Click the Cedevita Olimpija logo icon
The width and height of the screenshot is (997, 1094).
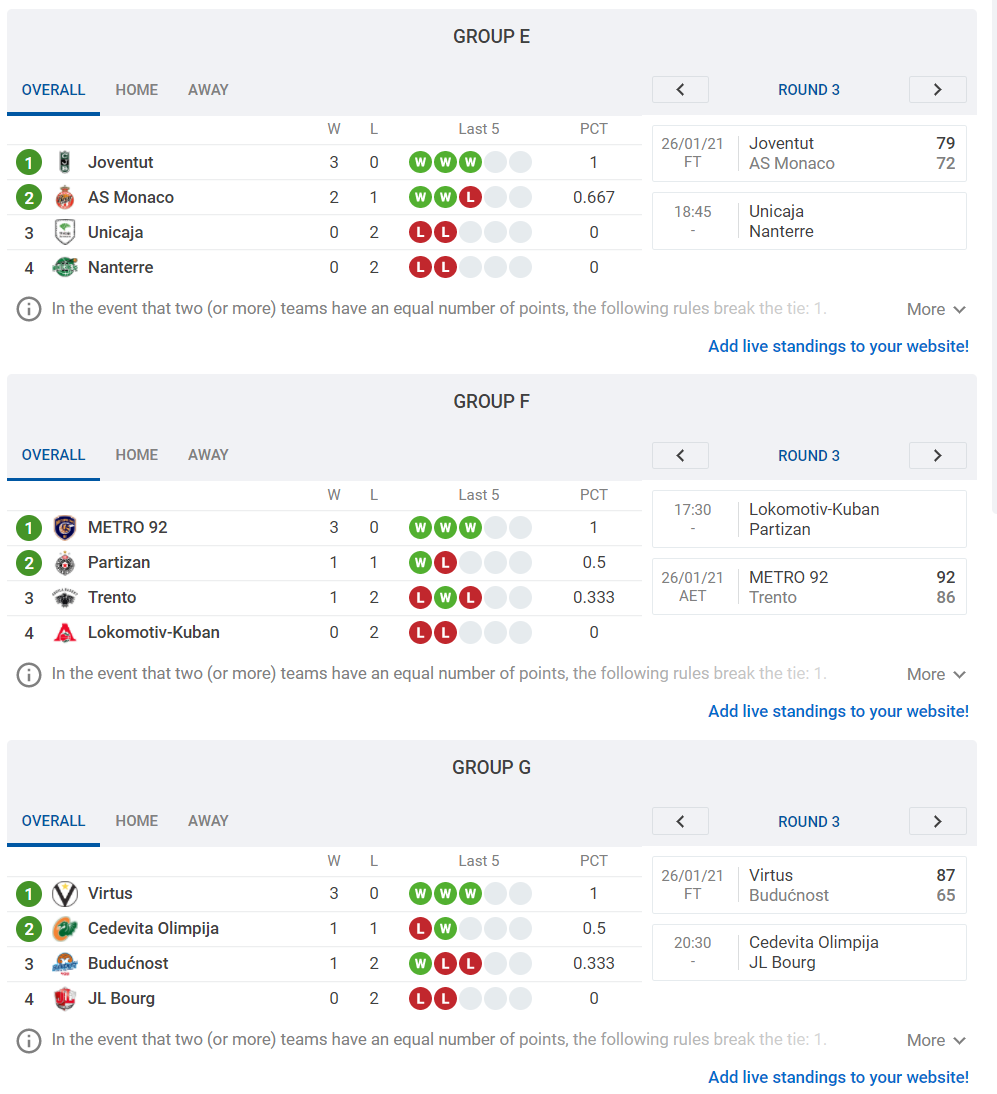pyautogui.click(x=64, y=928)
